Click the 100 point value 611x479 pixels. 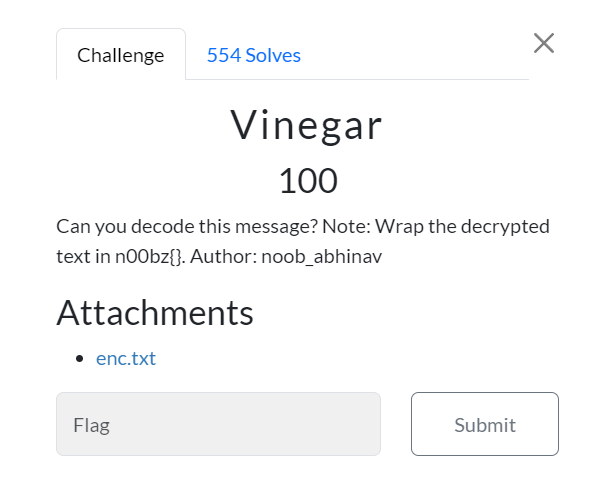point(307,181)
